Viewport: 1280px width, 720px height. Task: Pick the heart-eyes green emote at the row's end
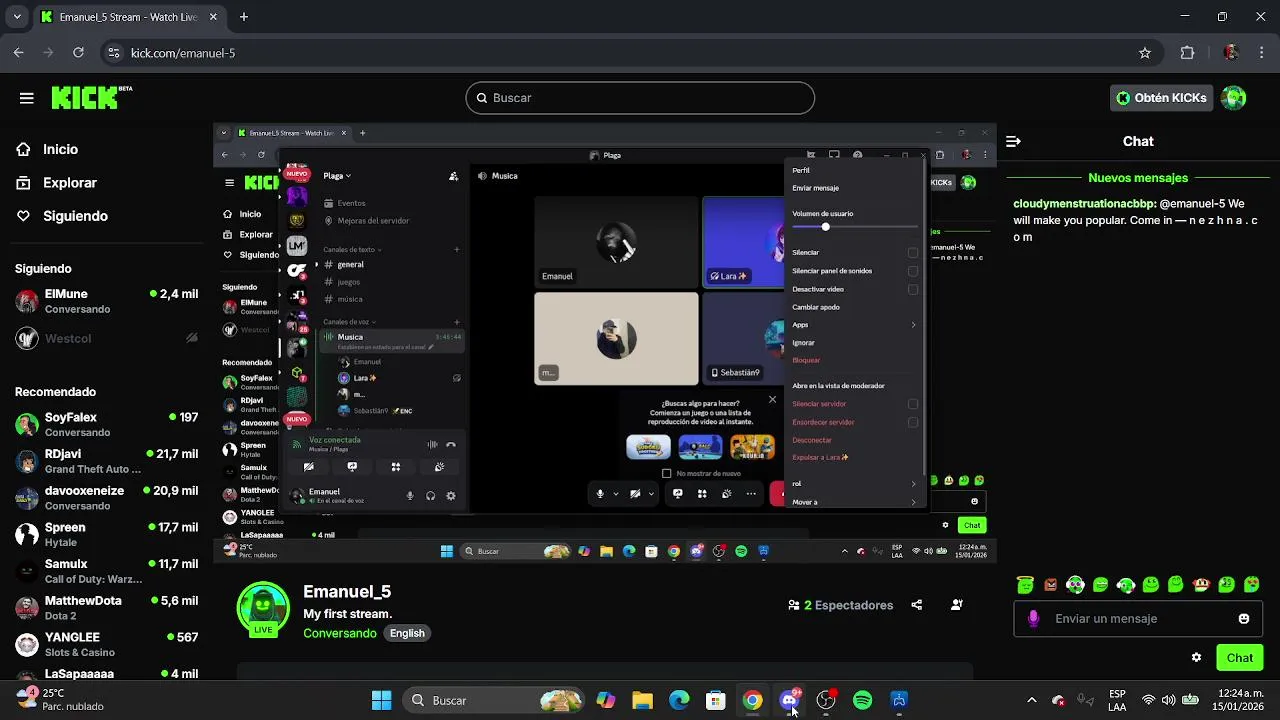click(1251, 585)
